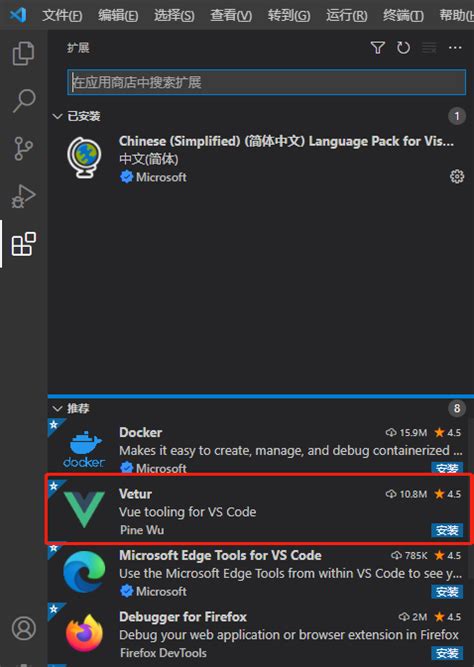Click the Vetur green V icon
This screenshot has height=667, width=474.
(x=84, y=509)
